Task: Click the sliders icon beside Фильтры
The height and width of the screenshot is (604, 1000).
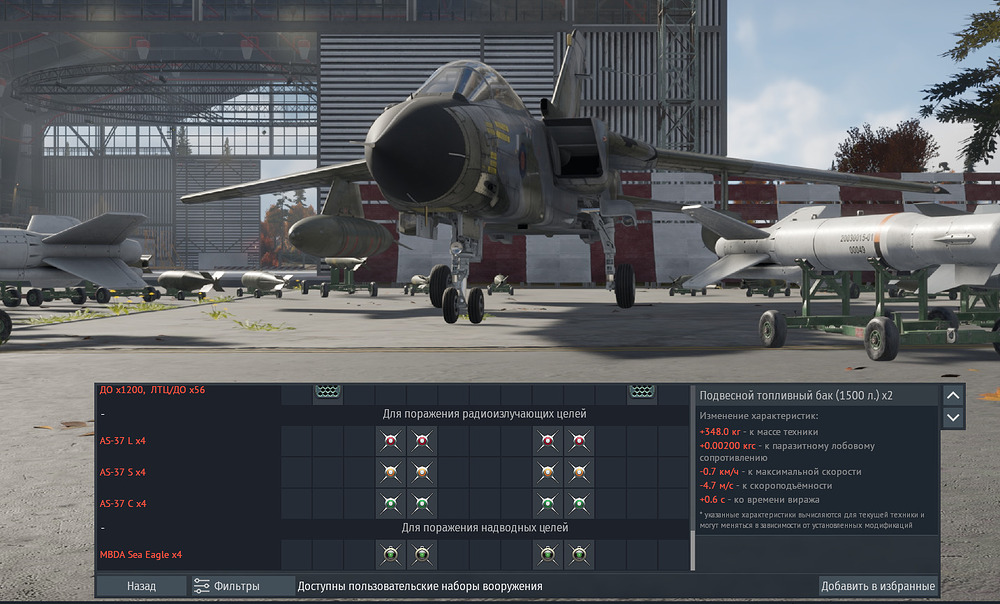Action: [202, 586]
